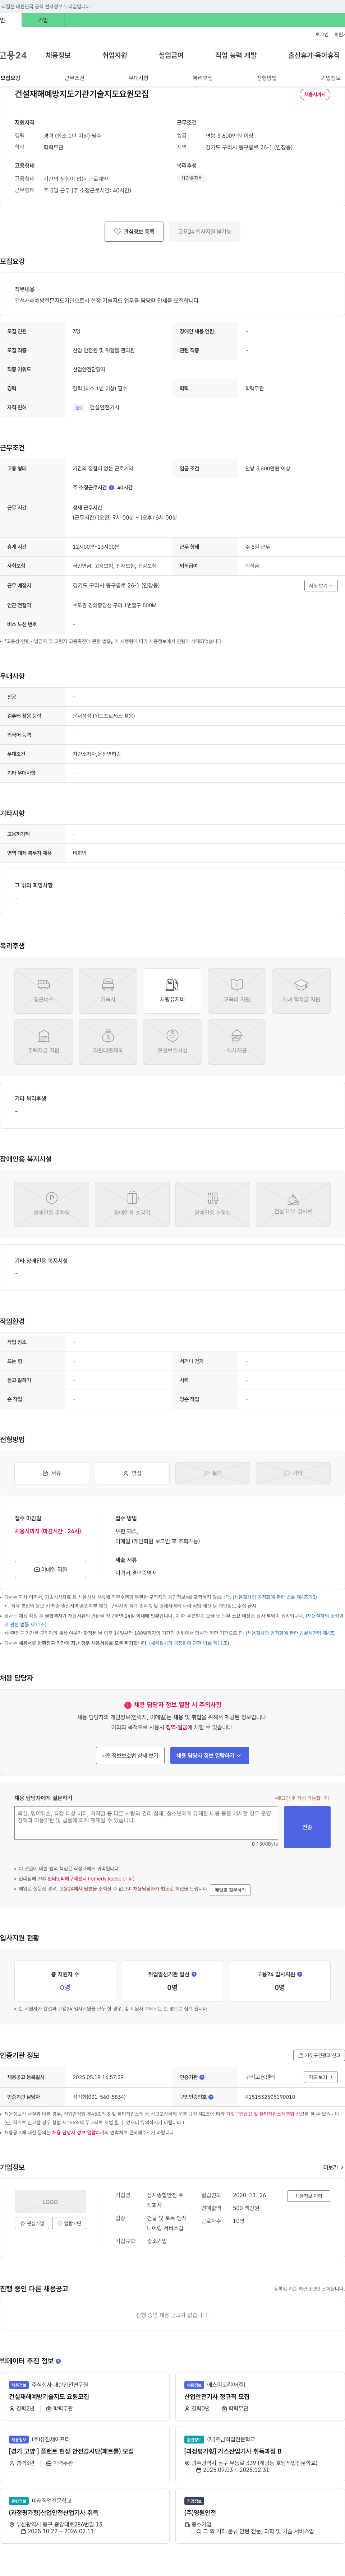Click the info icon next to 취업알선기관 알선
Screen dimensions: 345x2576
(194, 1974)
